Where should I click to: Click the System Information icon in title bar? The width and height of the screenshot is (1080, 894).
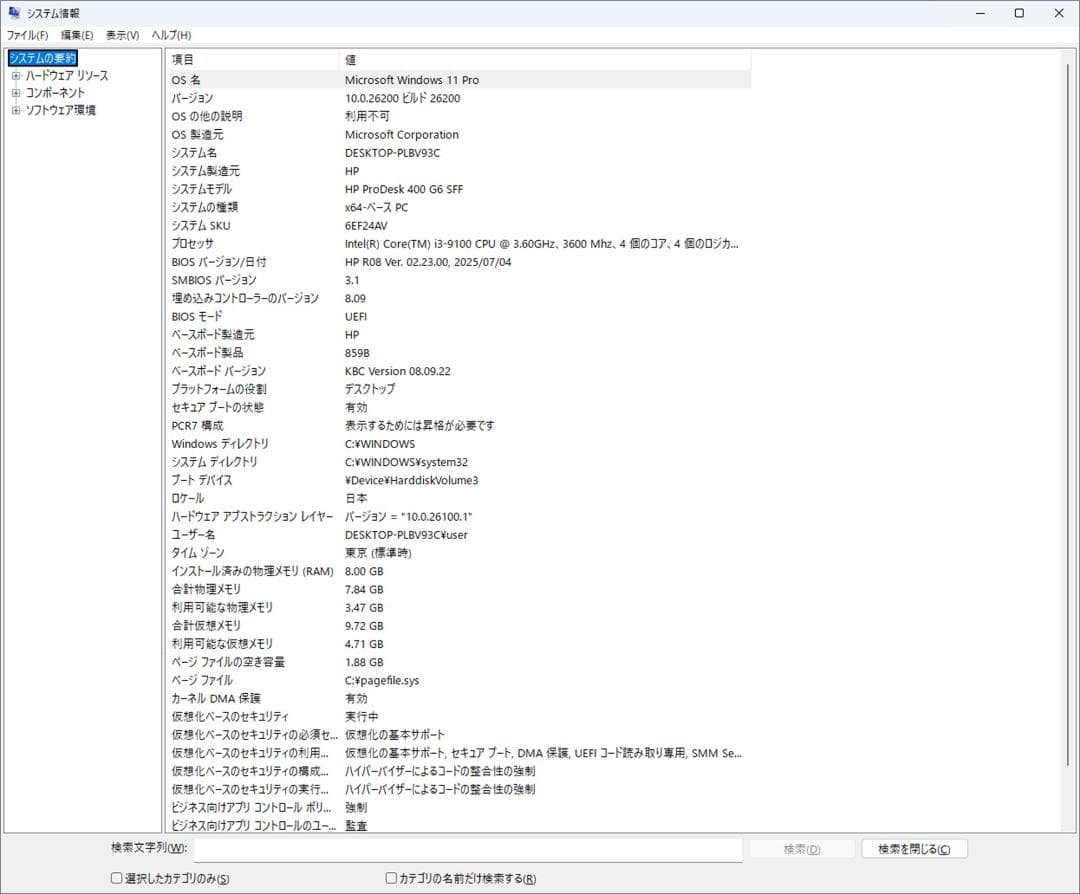coord(13,13)
